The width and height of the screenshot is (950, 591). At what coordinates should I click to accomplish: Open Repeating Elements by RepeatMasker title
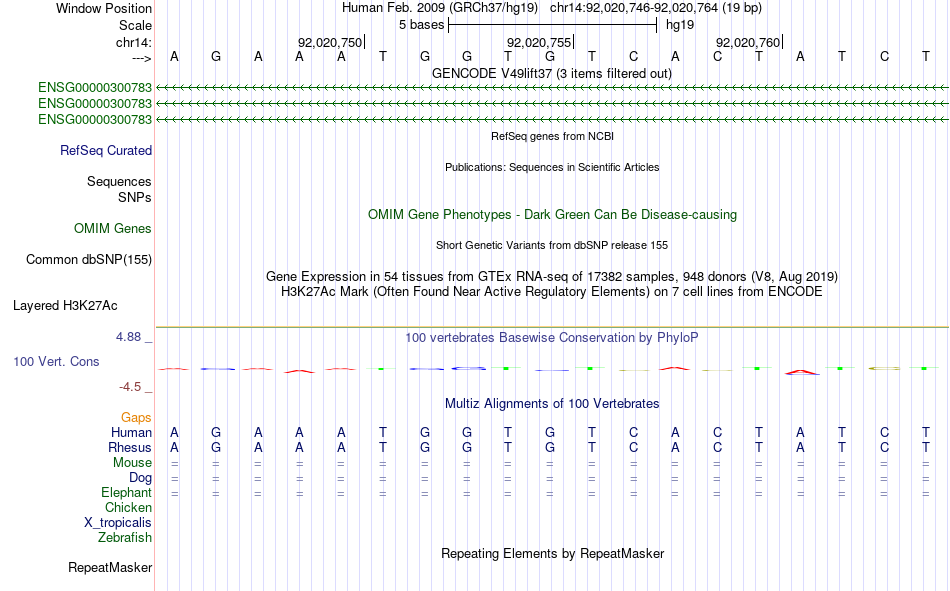point(552,554)
